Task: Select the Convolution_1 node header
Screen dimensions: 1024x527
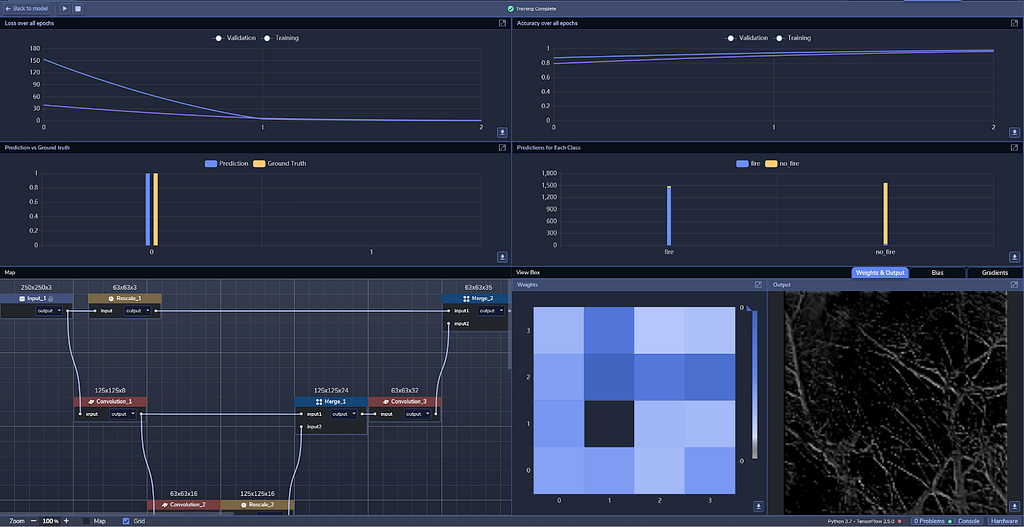Action: click(110, 401)
